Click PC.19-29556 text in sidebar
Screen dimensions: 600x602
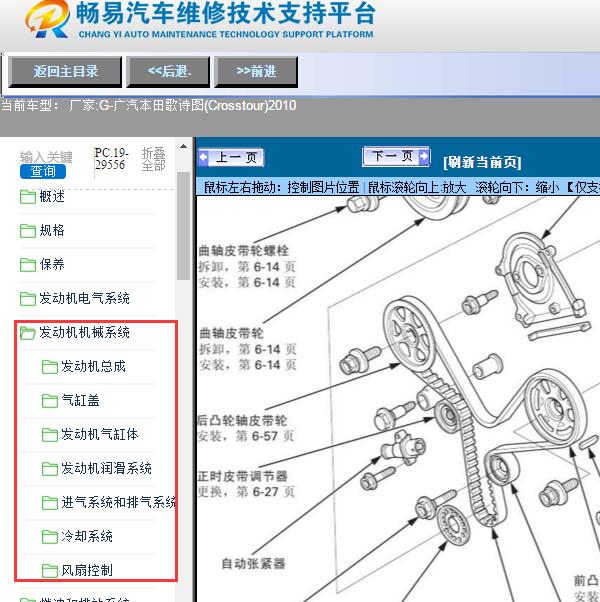click(x=111, y=159)
